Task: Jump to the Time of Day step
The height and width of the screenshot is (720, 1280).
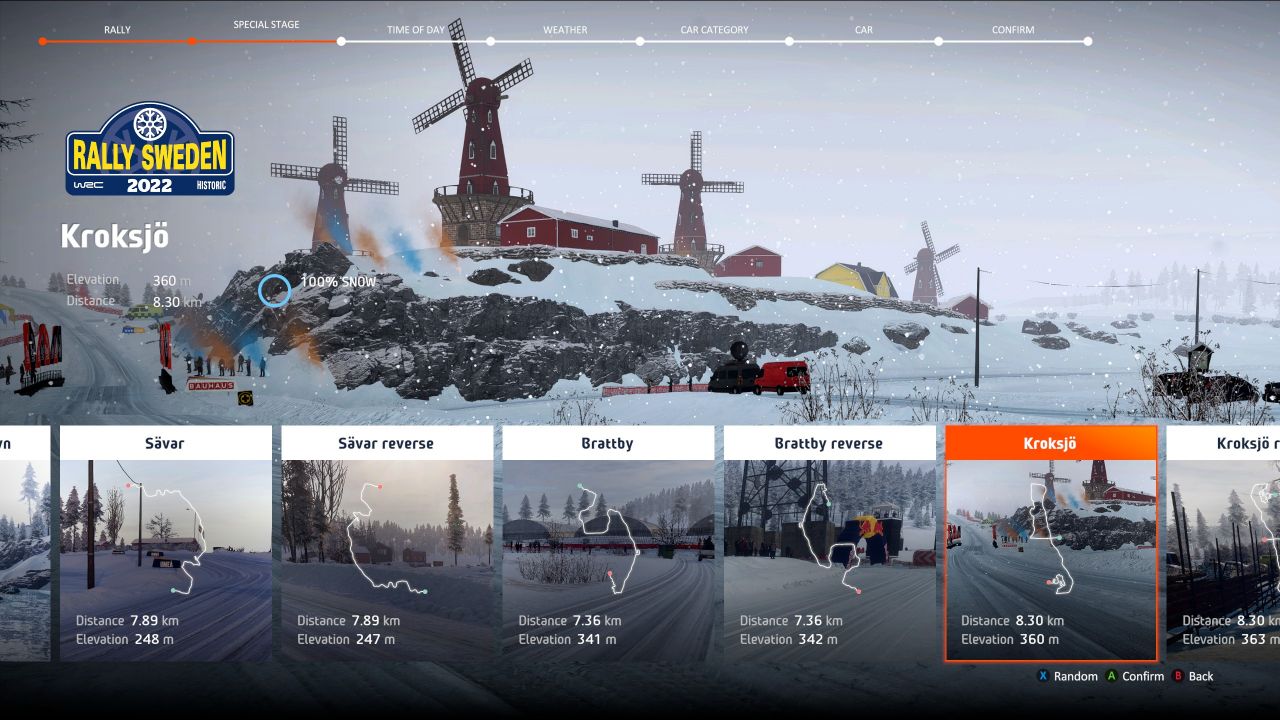Action: pos(341,41)
